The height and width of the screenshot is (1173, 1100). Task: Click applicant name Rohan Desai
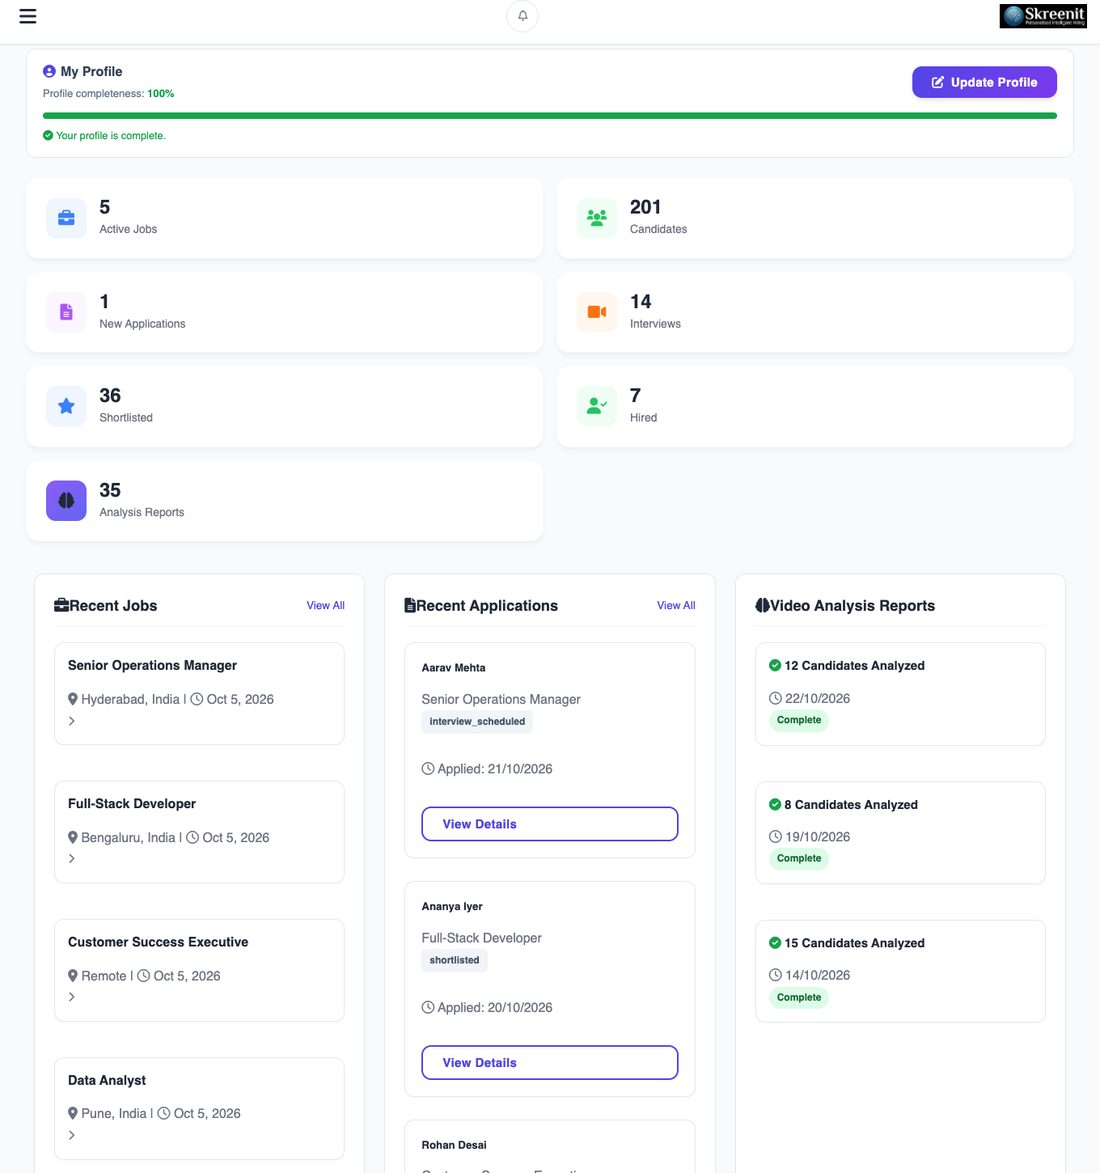click(x=453, y=1145)
